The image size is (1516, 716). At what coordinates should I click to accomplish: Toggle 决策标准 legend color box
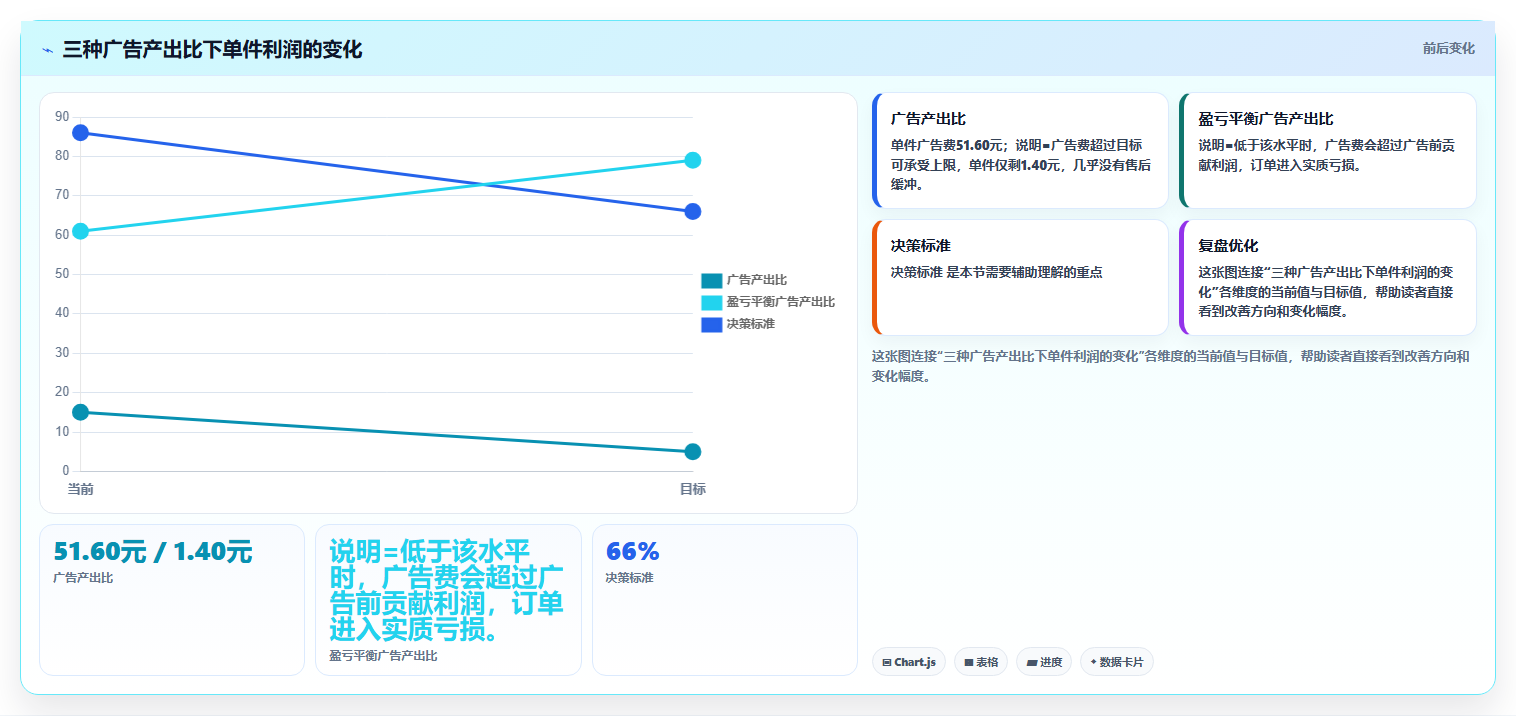coord(711,325)
